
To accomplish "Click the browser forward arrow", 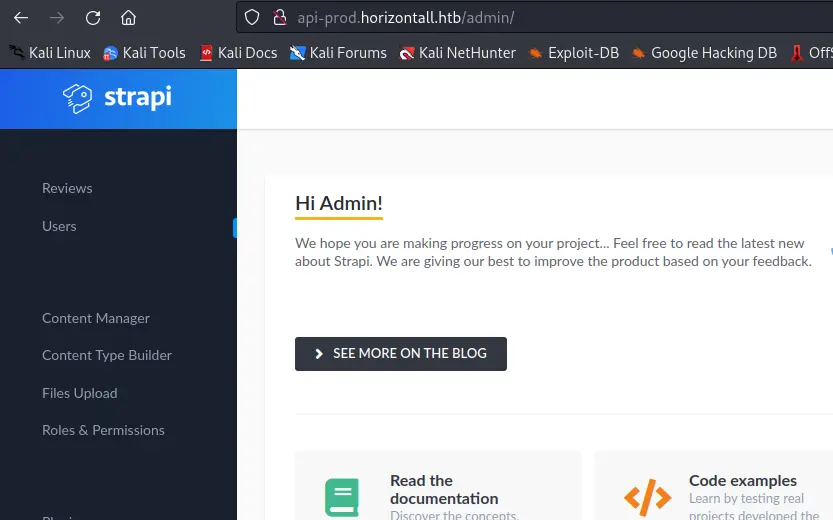I will click(x=57, y=18).
